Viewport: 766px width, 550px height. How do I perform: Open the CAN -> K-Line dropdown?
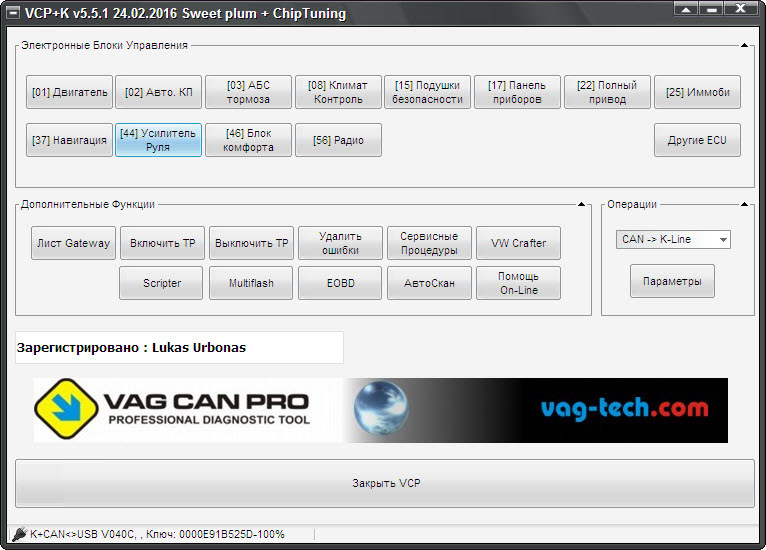pos(673,239)
